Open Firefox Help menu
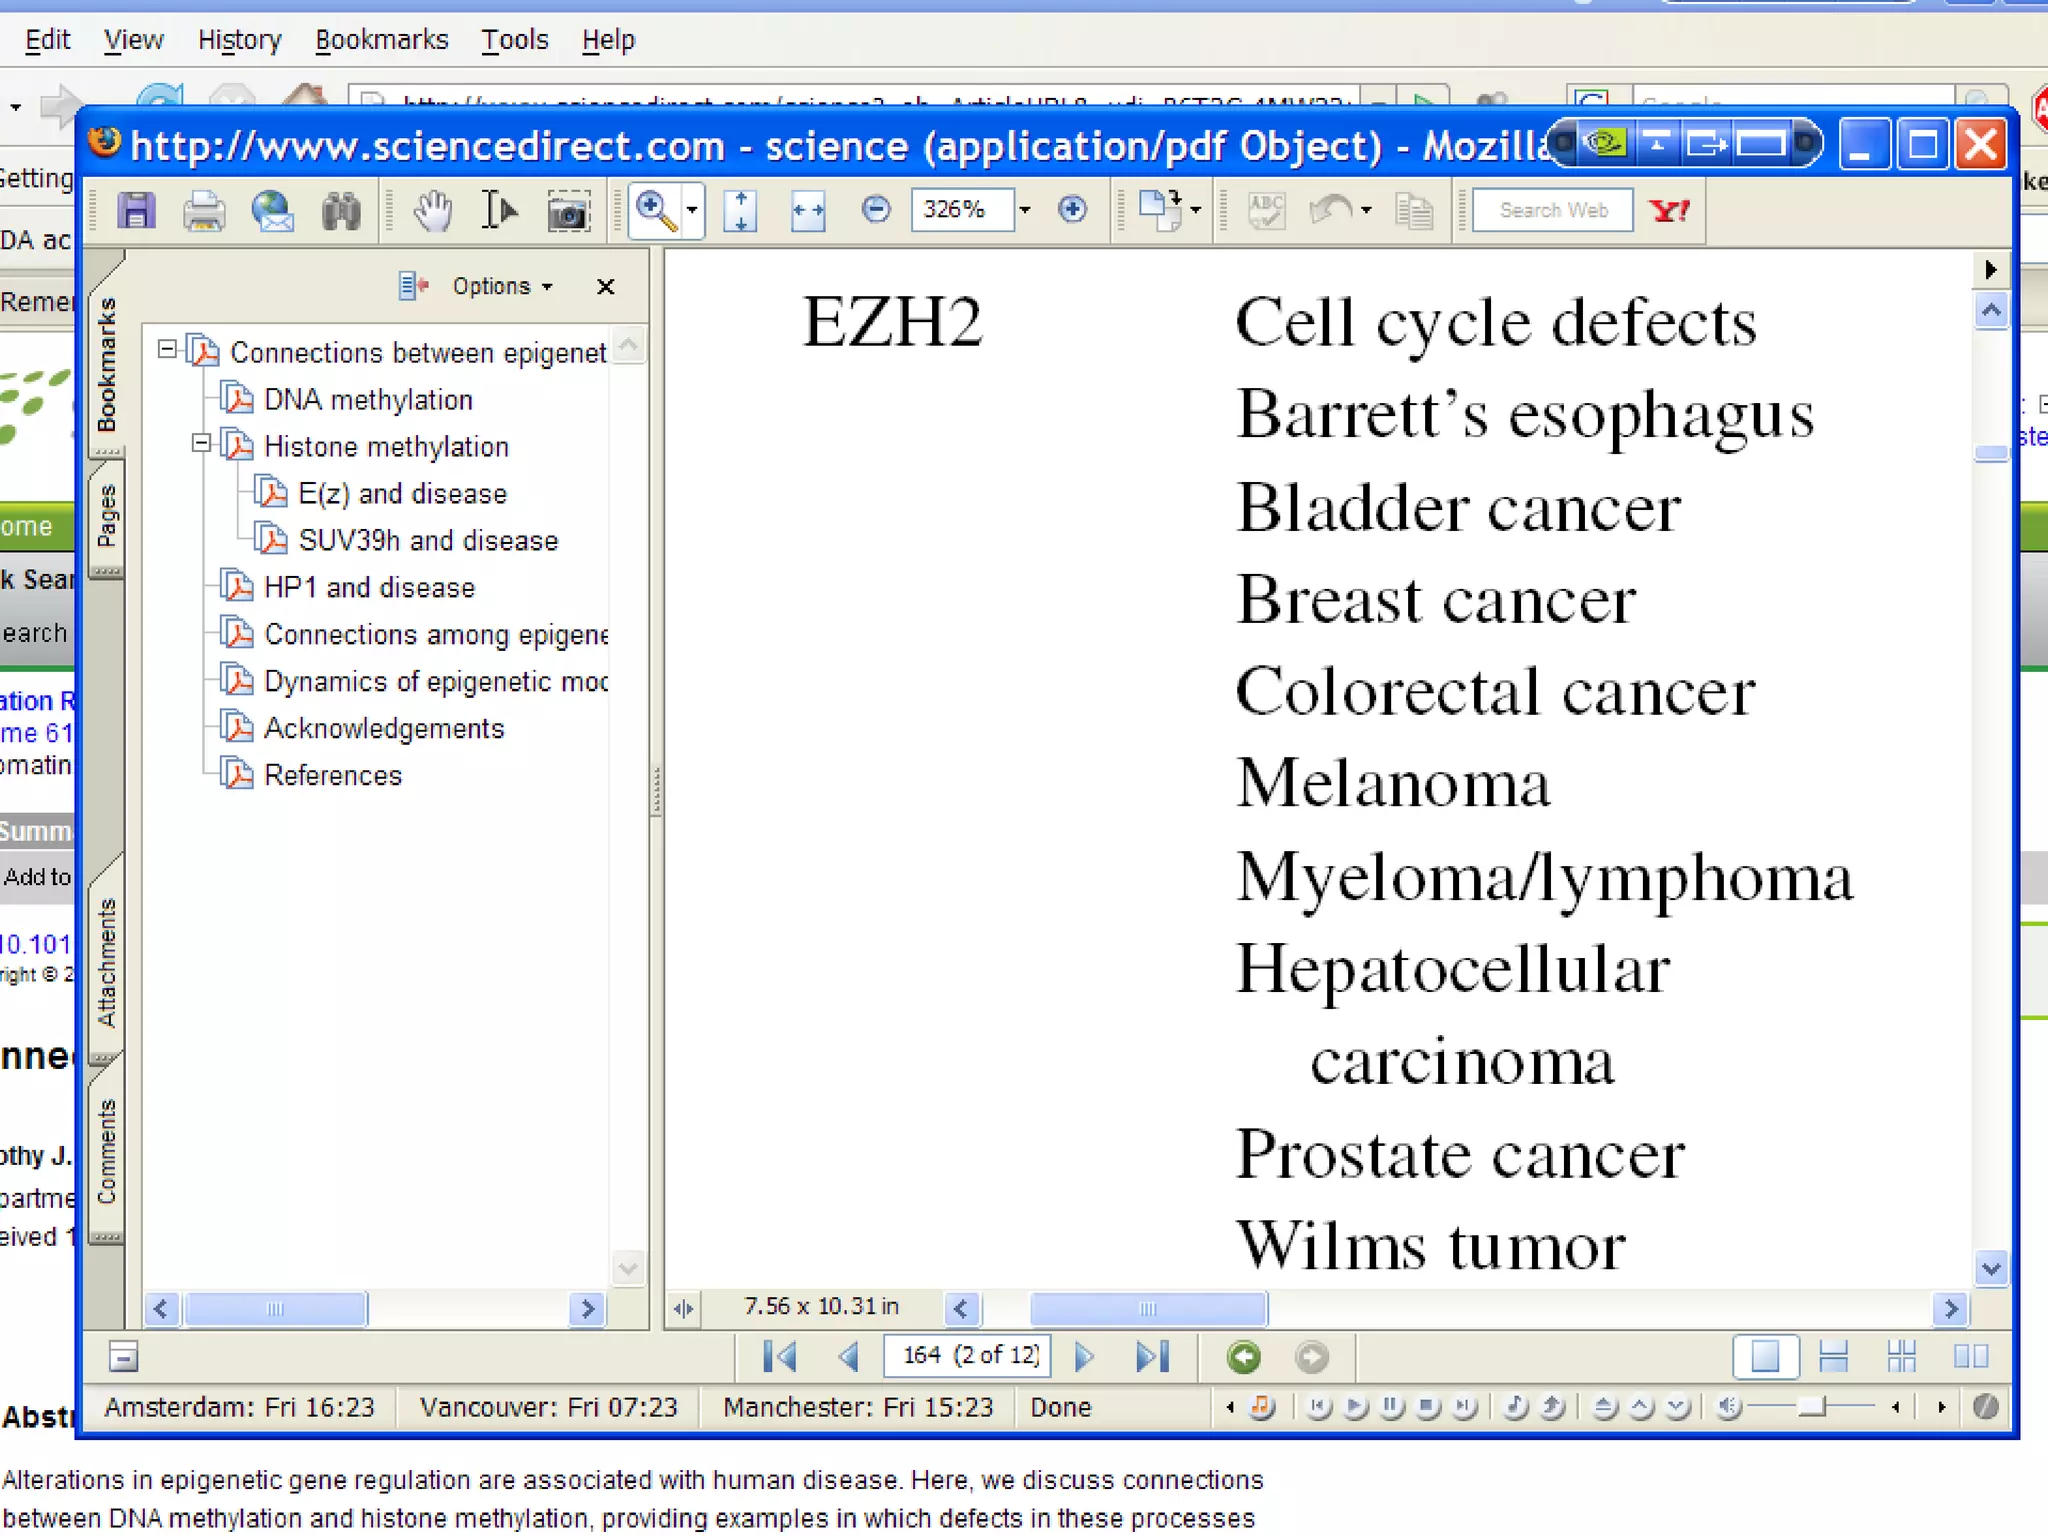Screen dimensions: 2048x1536 point(608,40)
